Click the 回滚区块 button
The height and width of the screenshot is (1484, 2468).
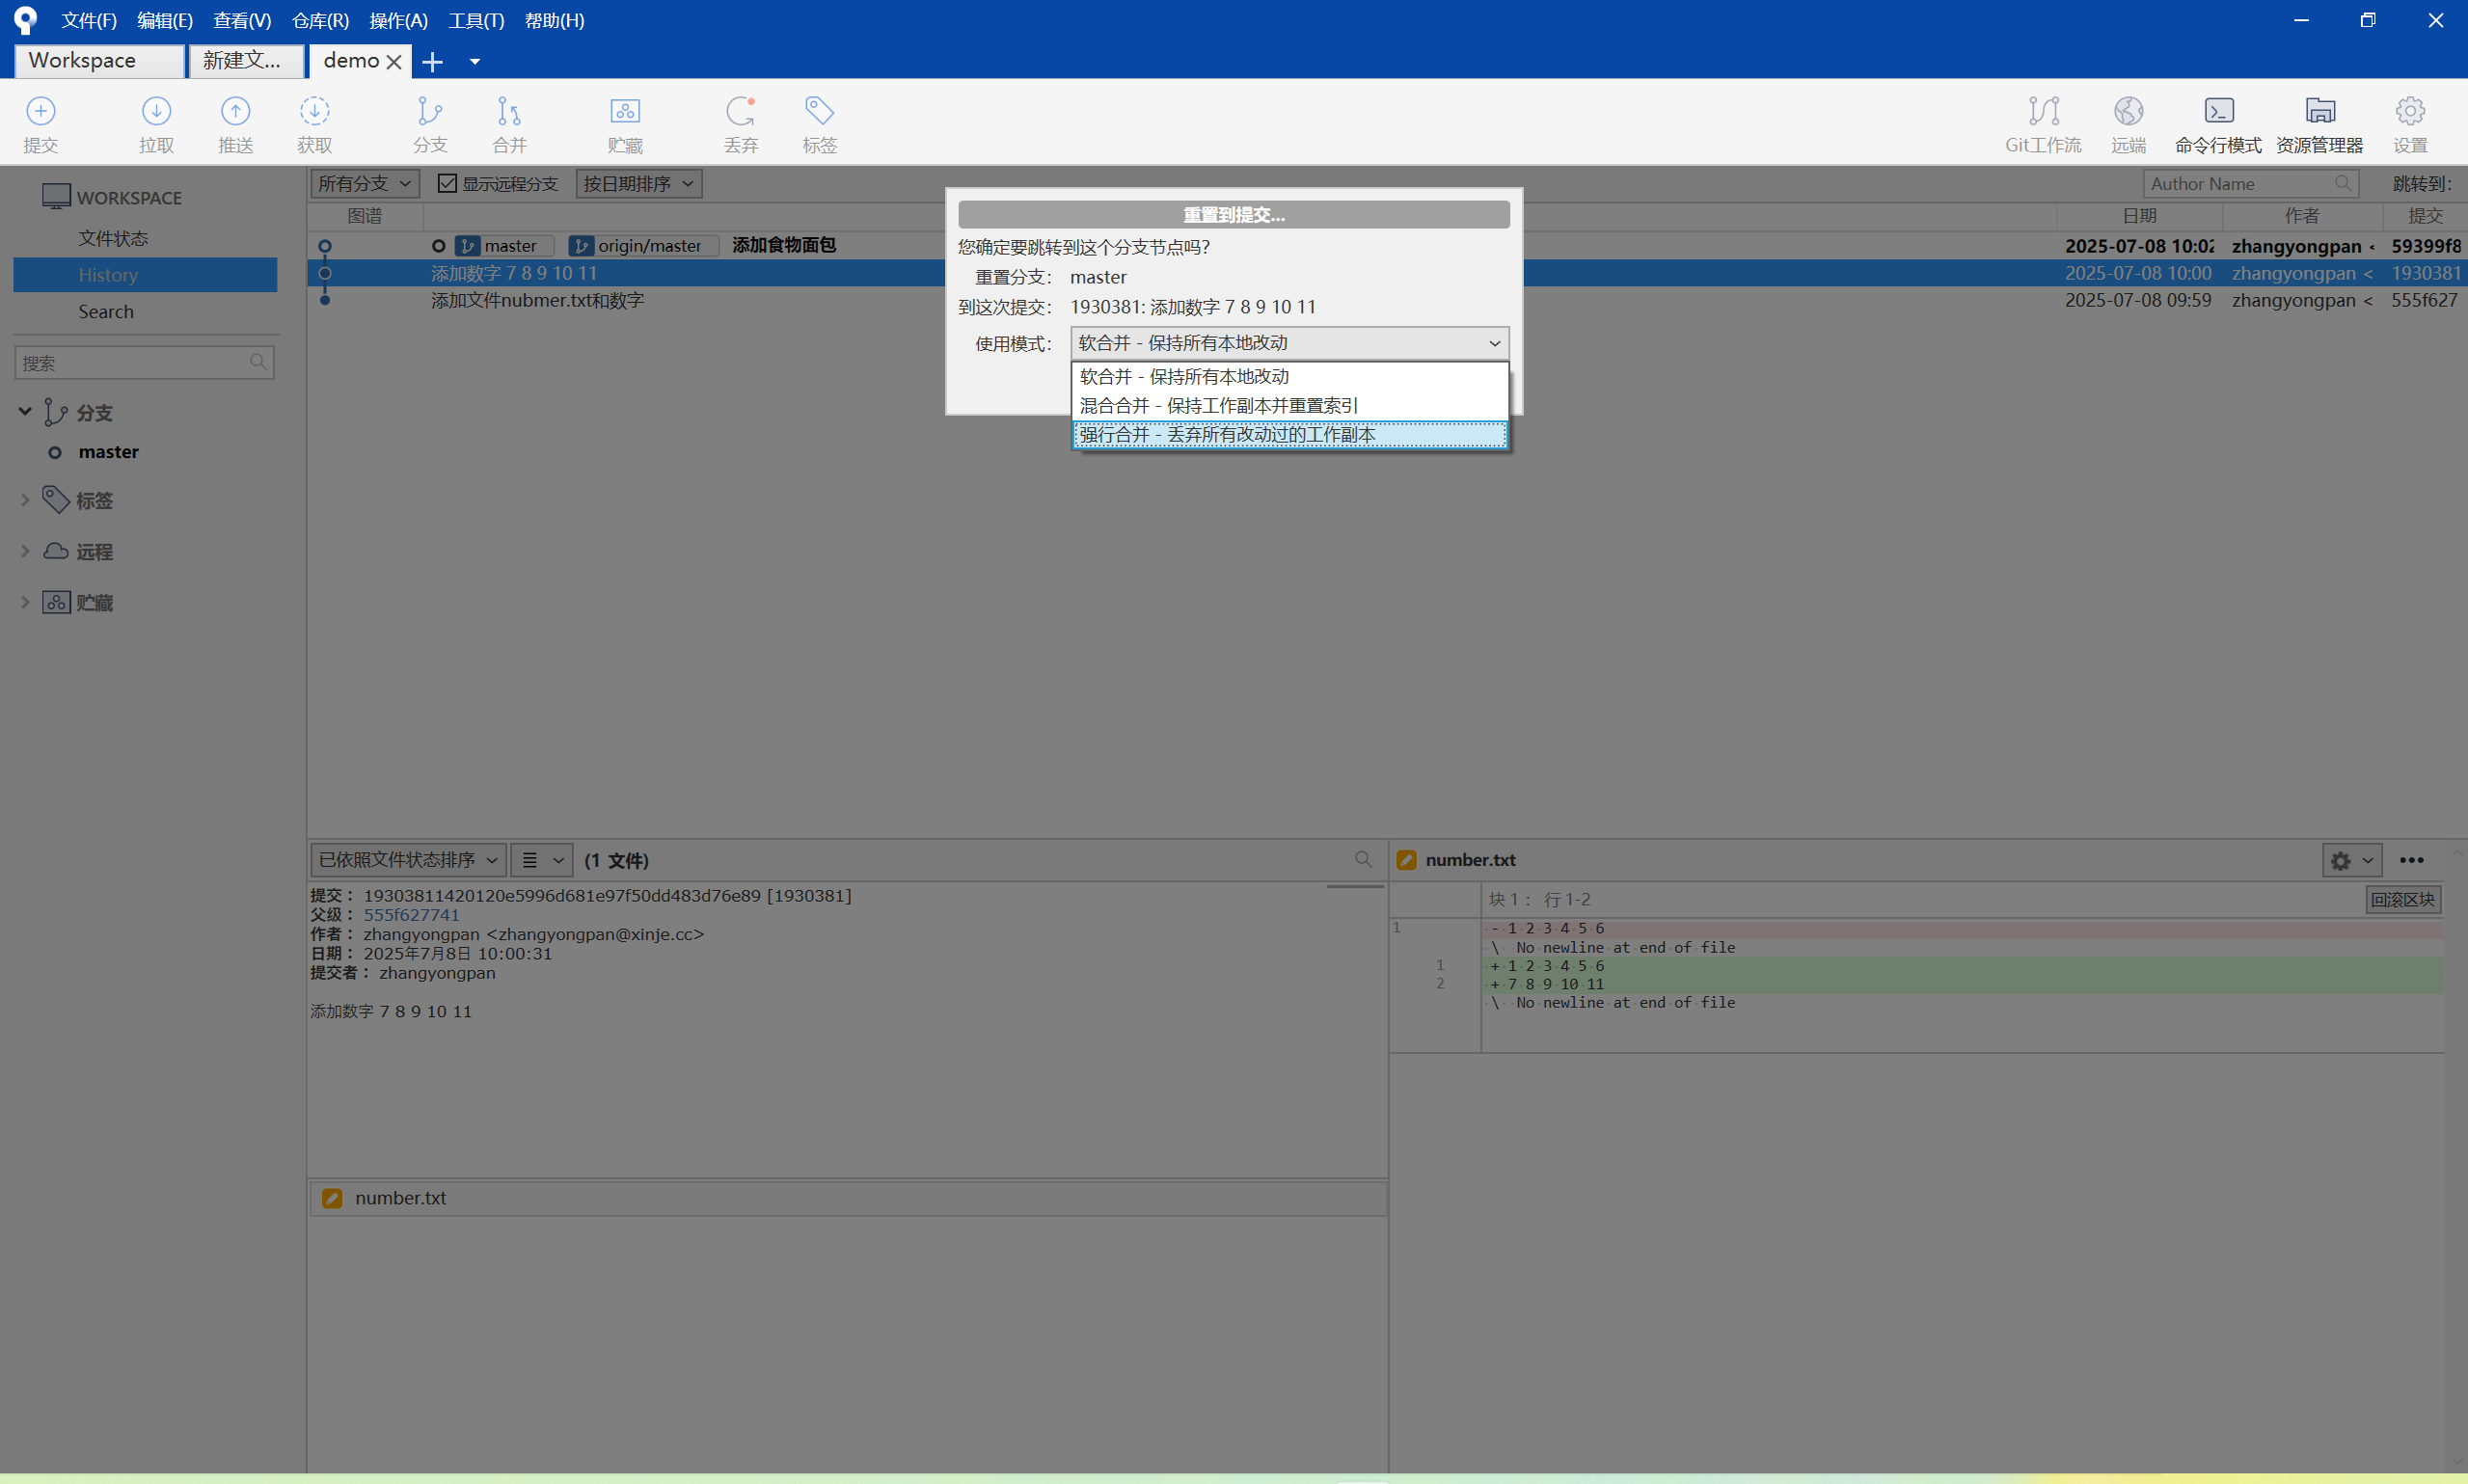(x=2403, y=899)
